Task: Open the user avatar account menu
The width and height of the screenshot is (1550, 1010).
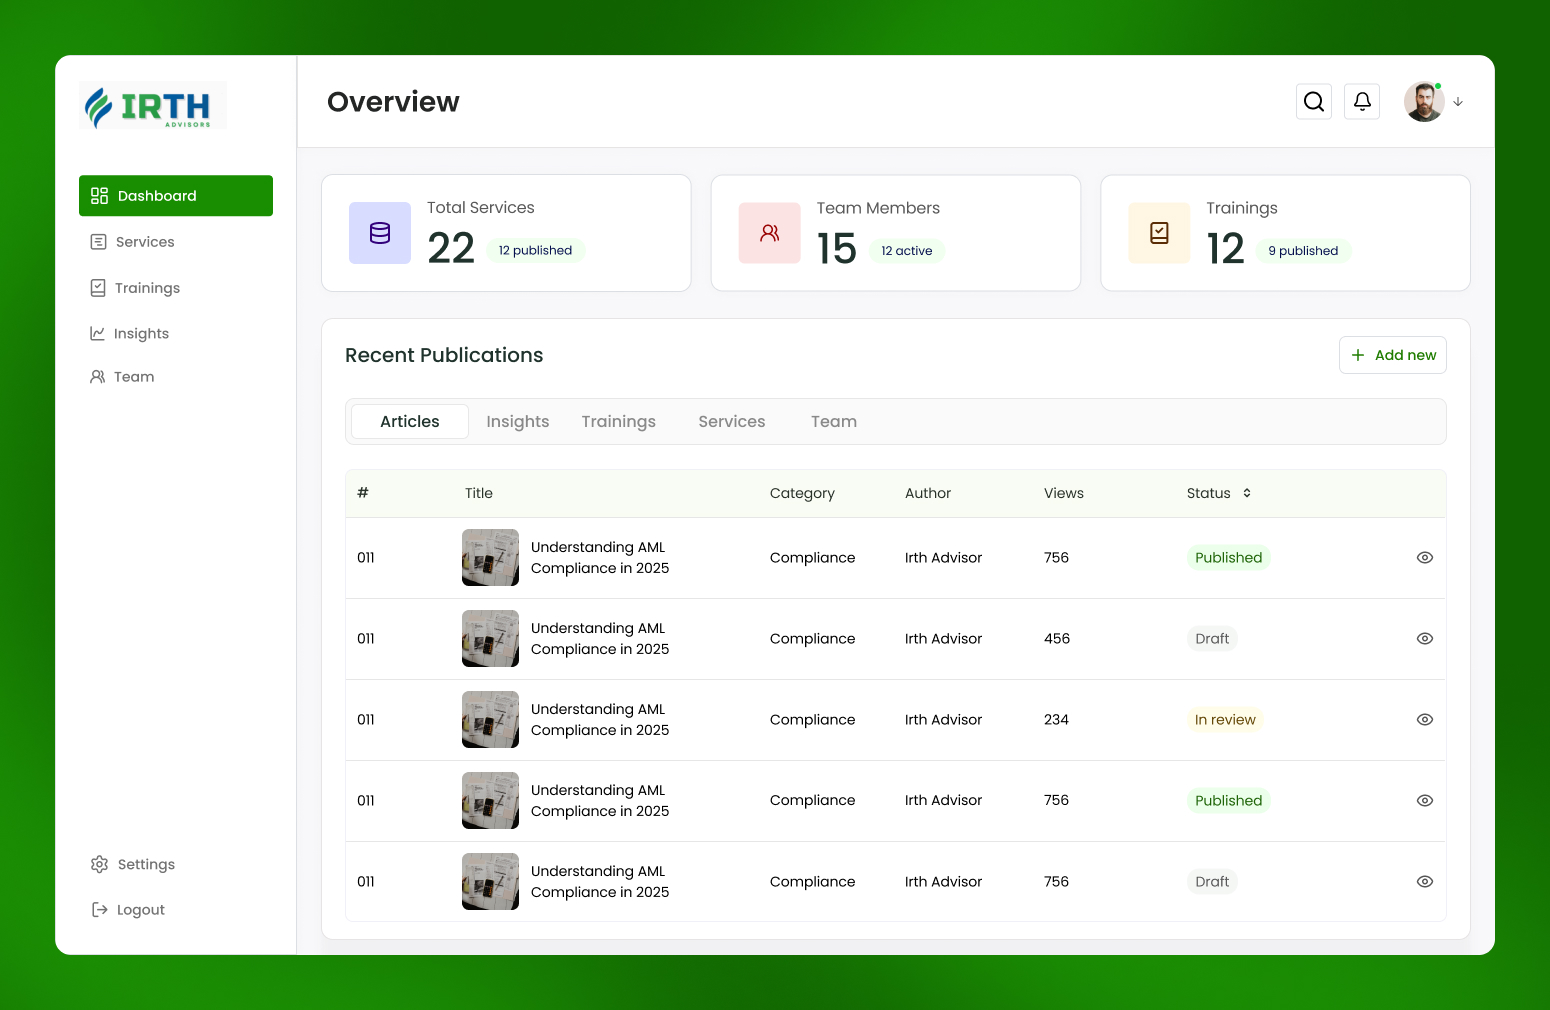Action: point(1423,102)
